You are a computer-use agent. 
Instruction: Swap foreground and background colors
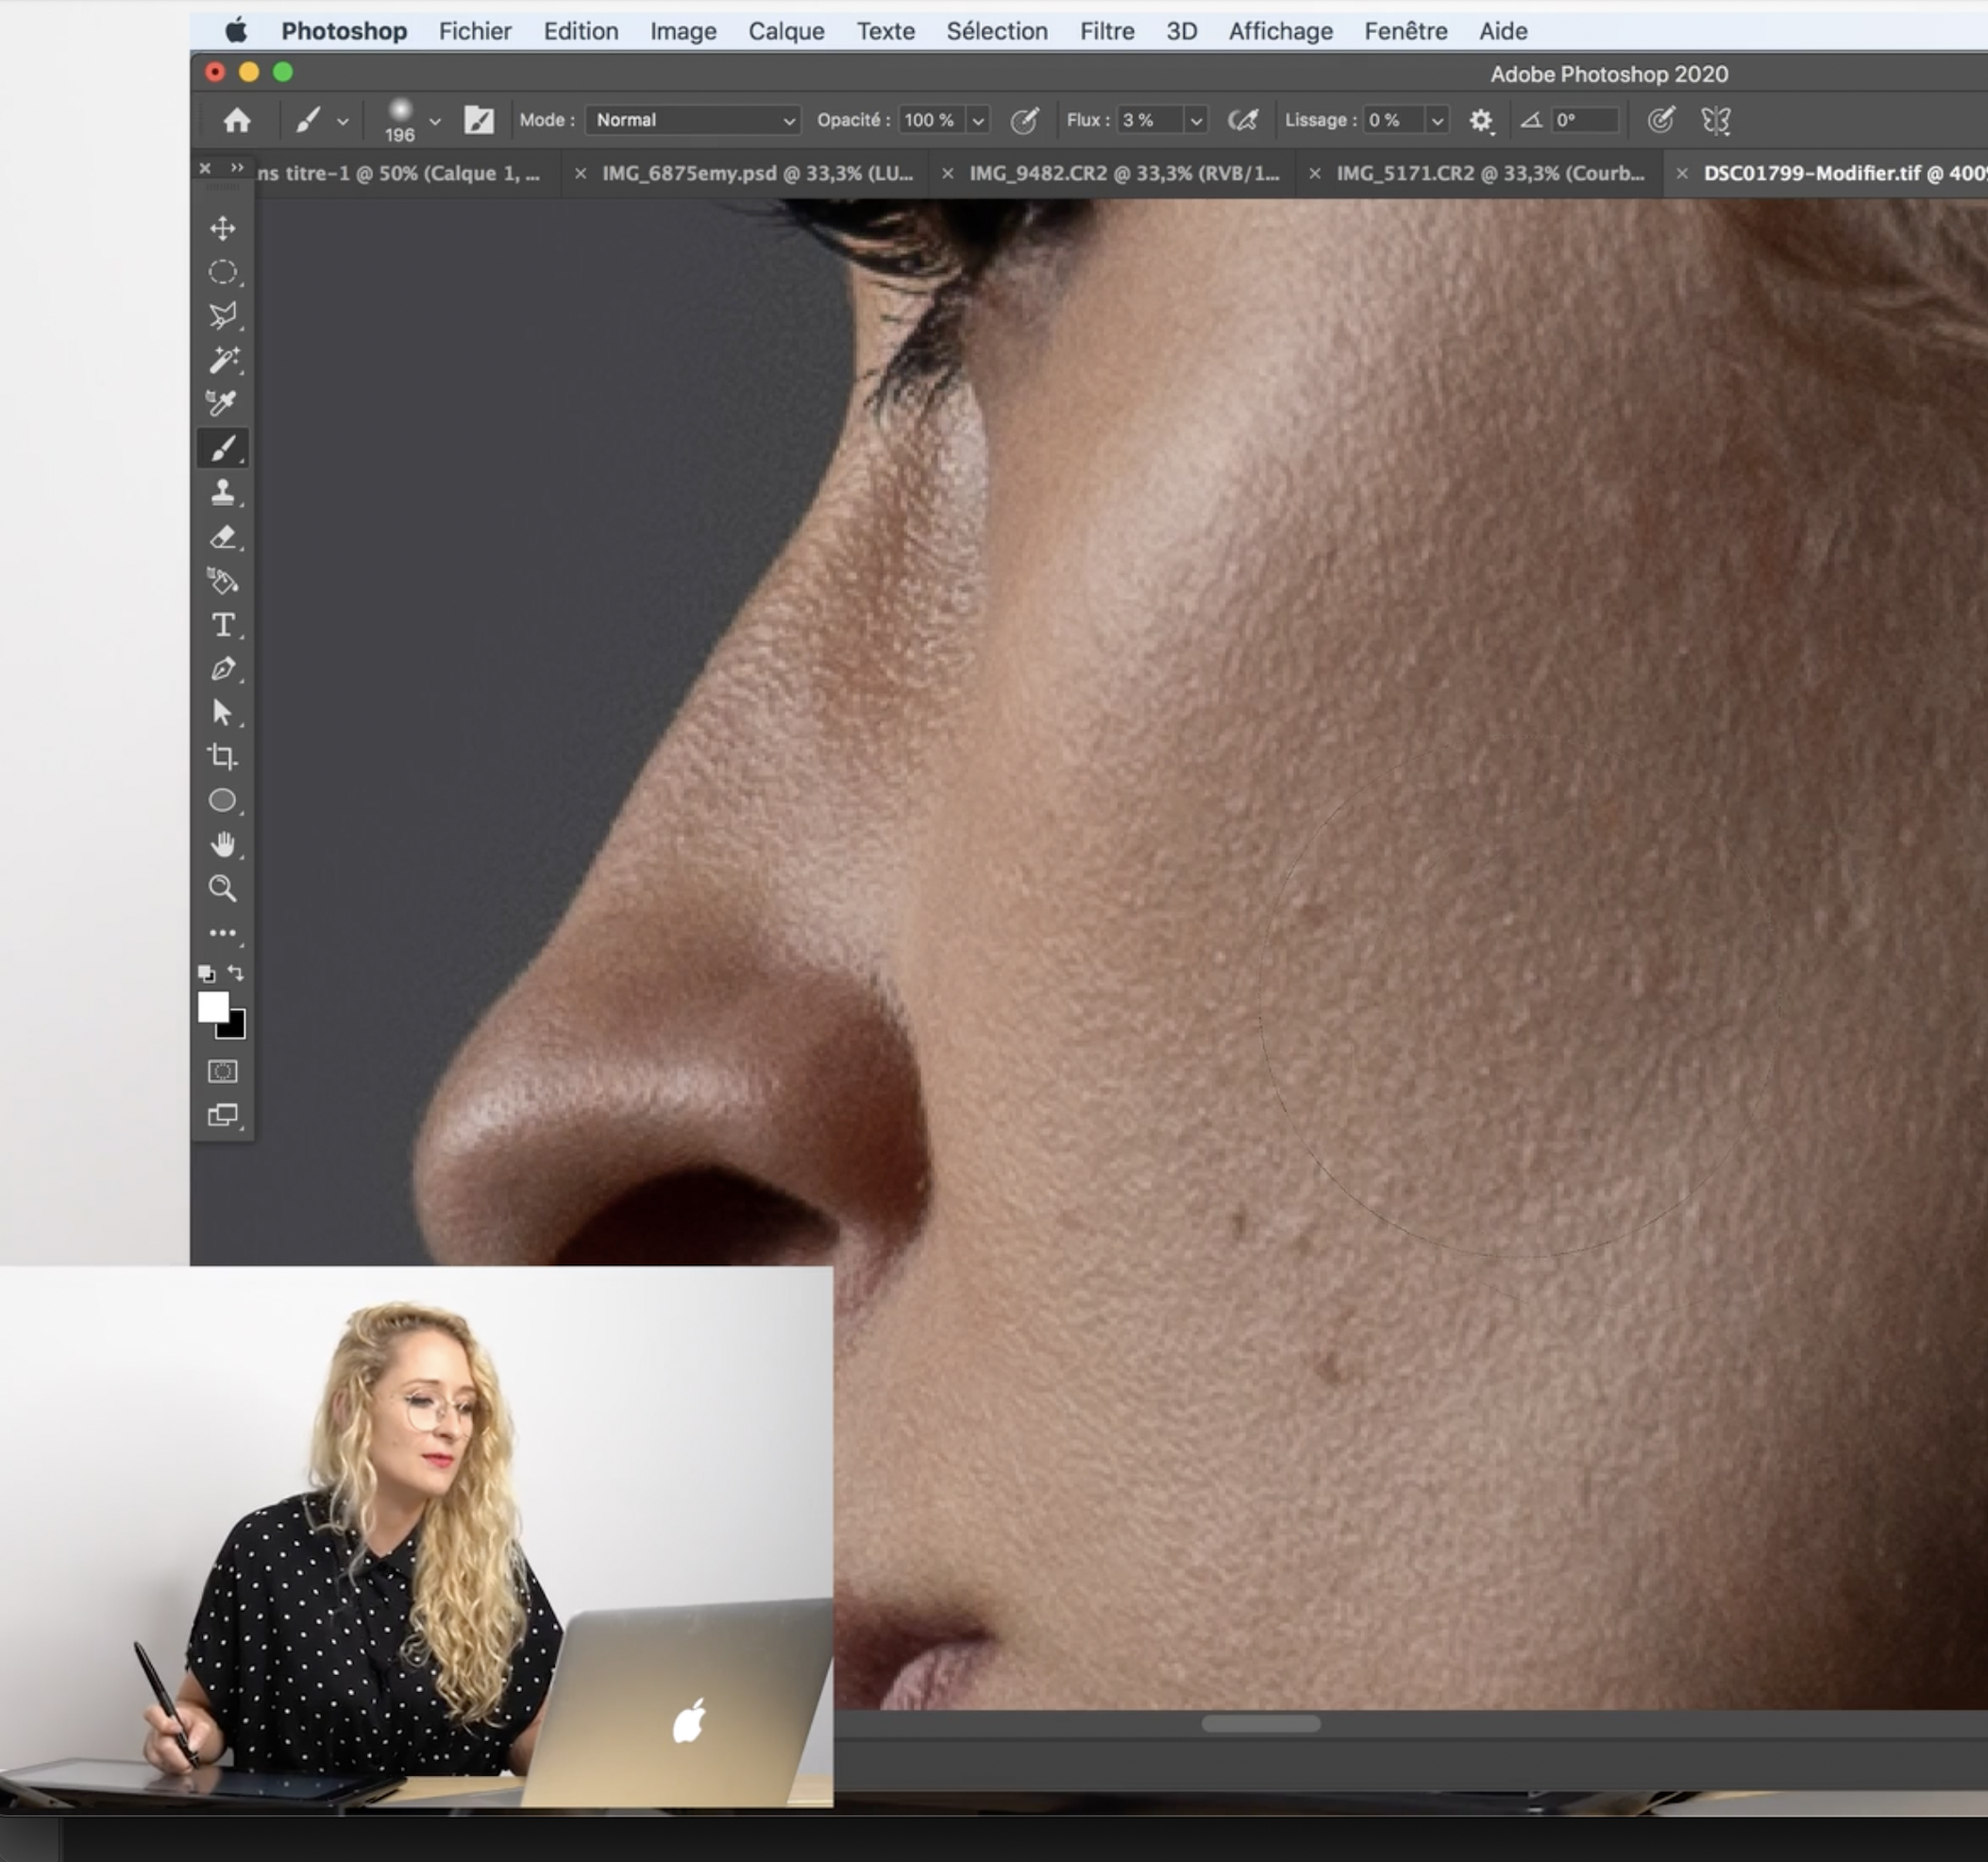coord(238,971)
